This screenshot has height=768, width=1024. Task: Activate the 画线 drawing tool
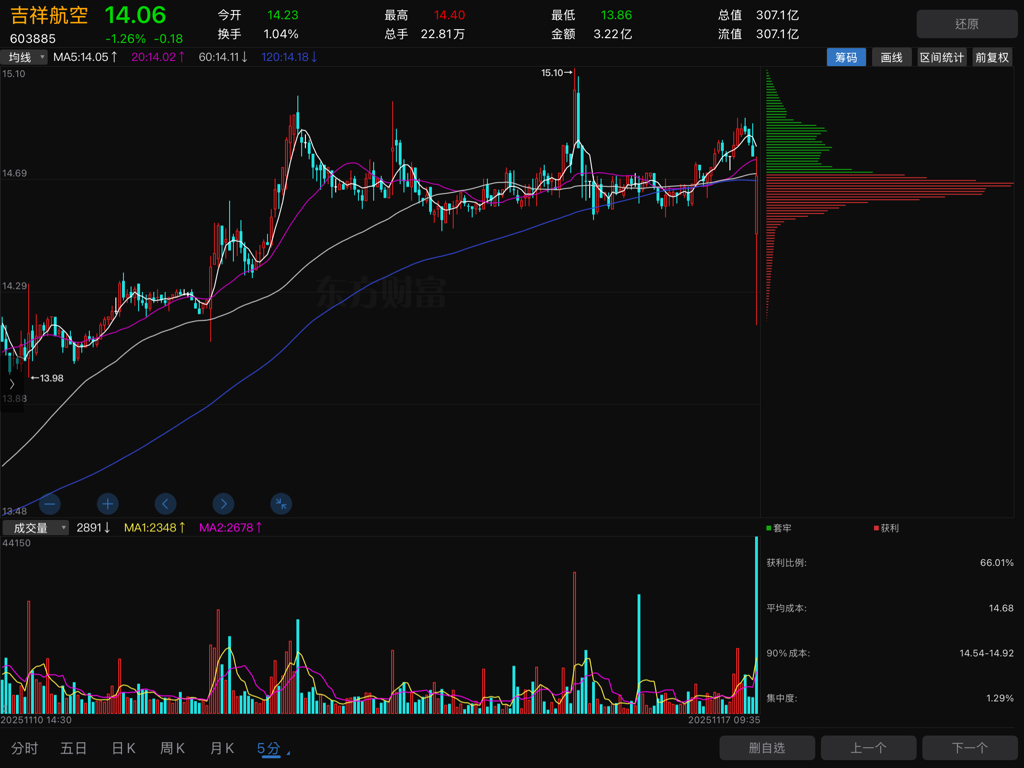coord(891,57)
